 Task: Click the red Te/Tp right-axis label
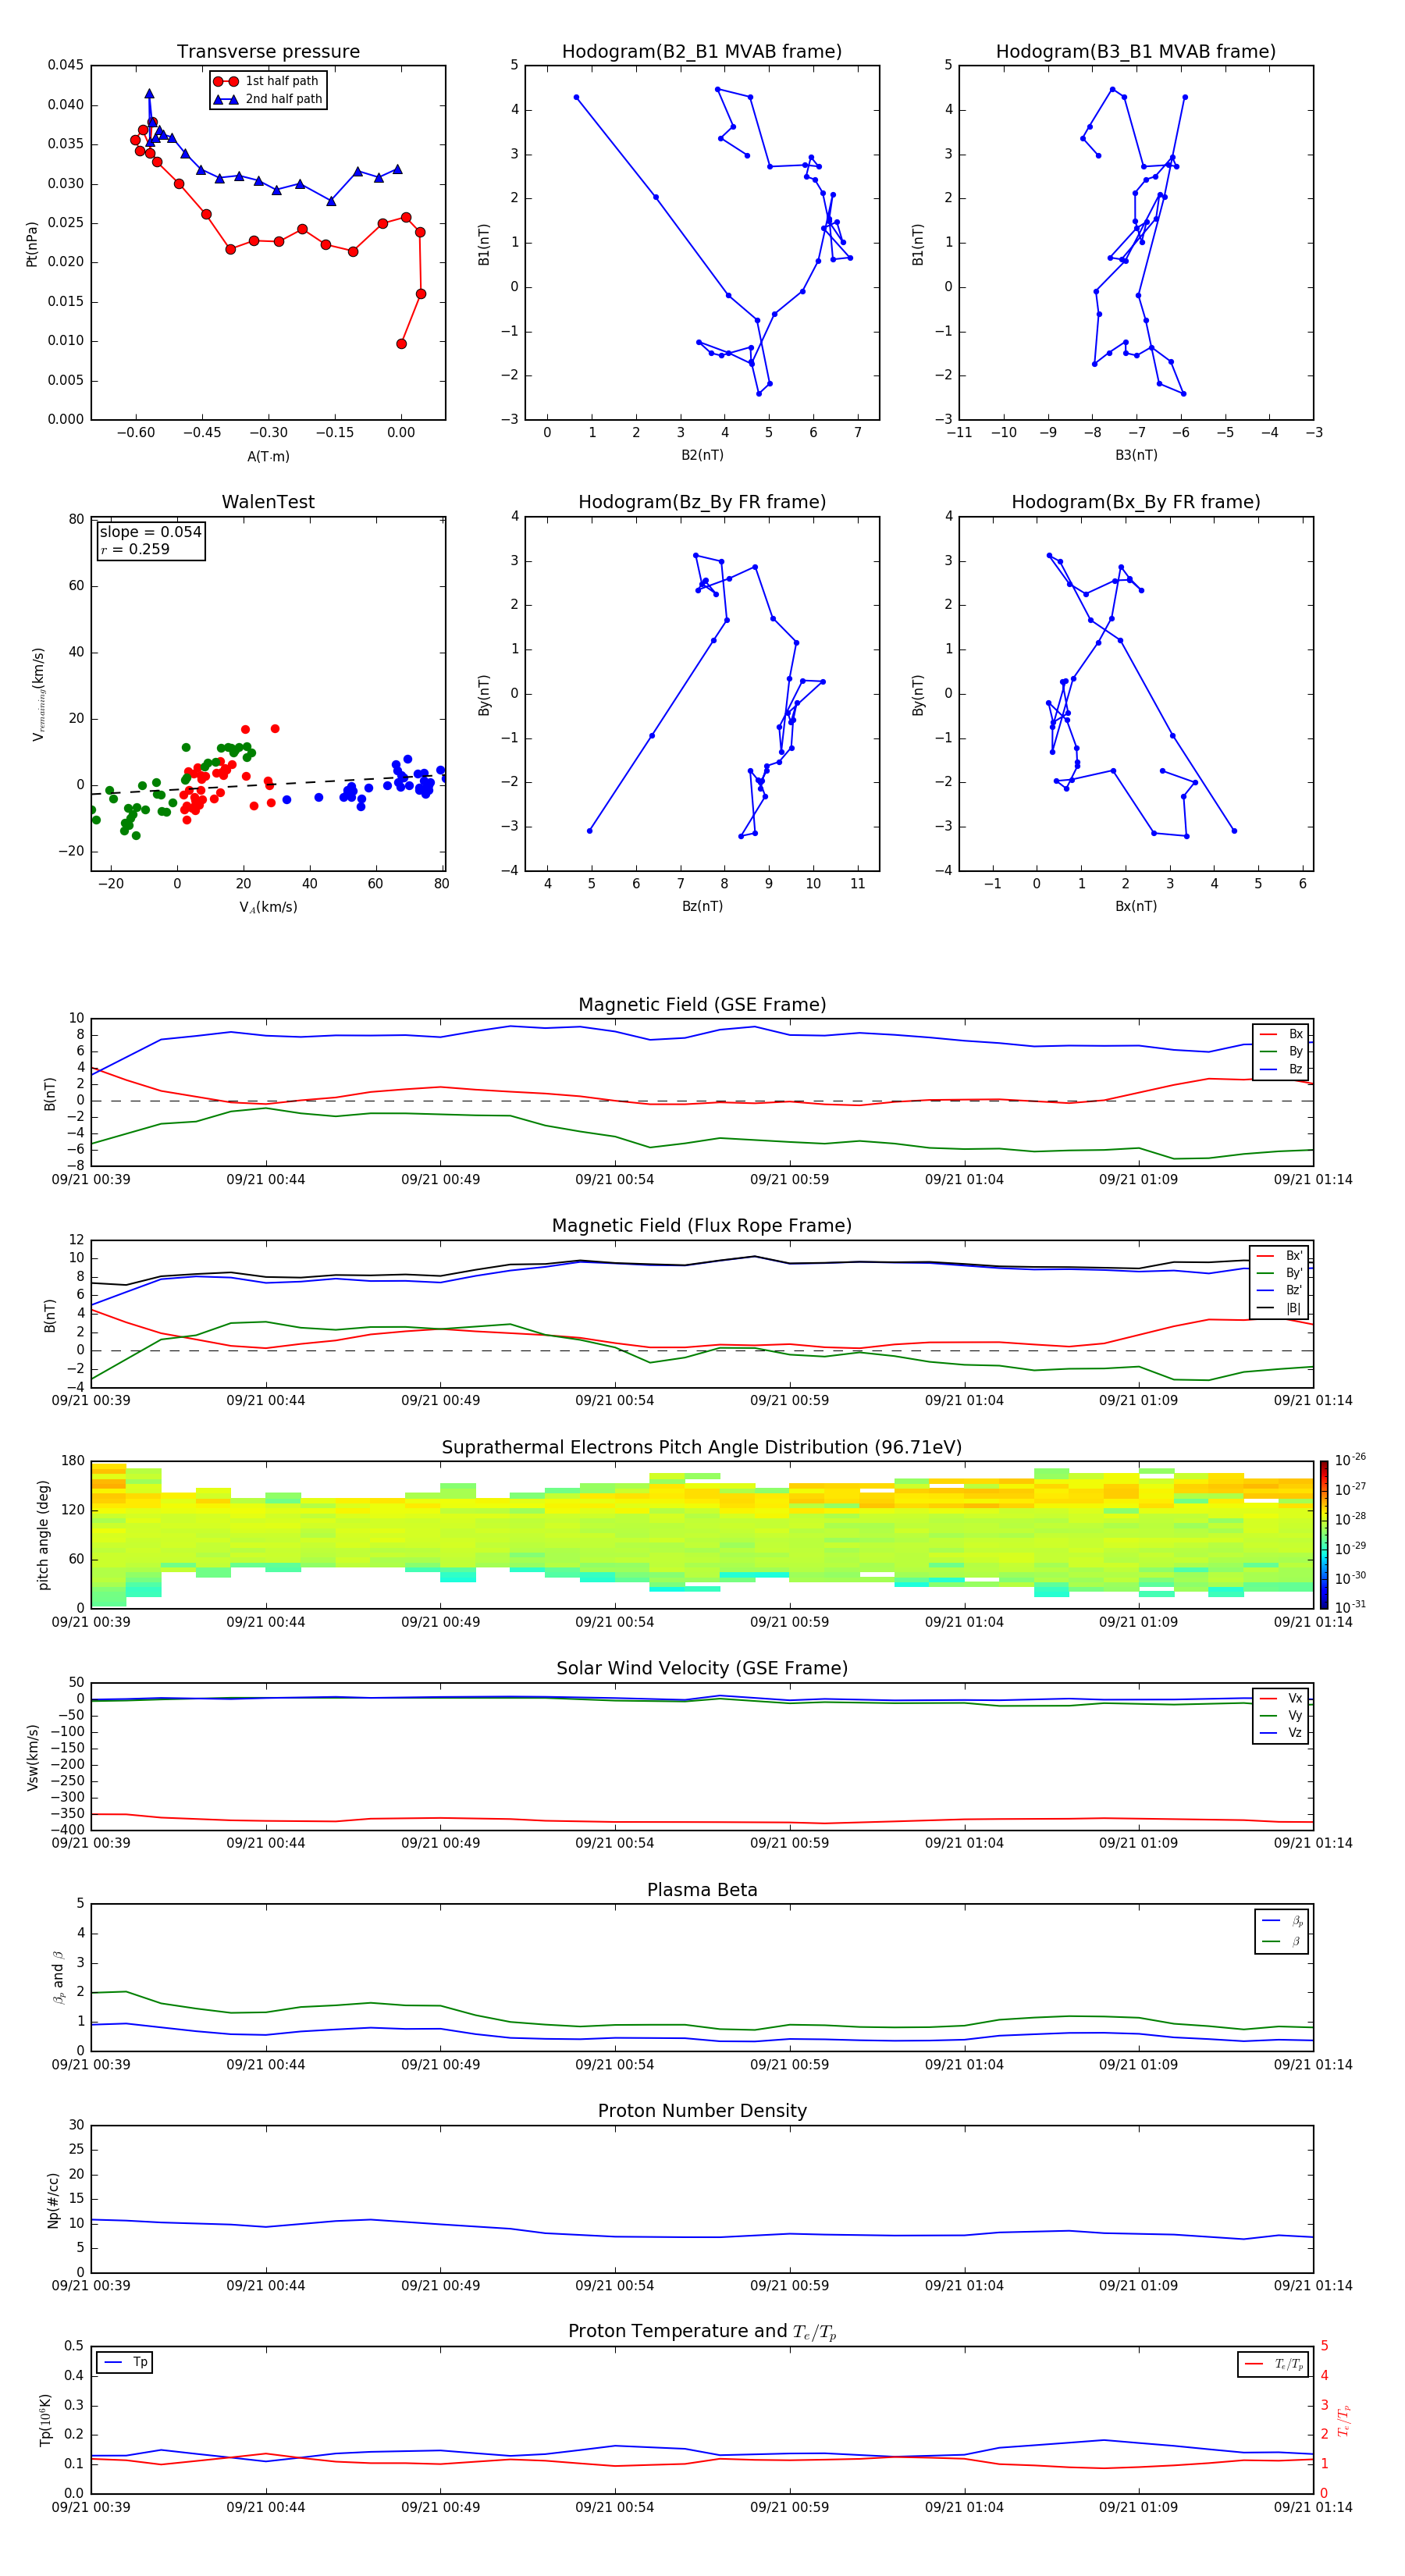coord(1344,2420)
